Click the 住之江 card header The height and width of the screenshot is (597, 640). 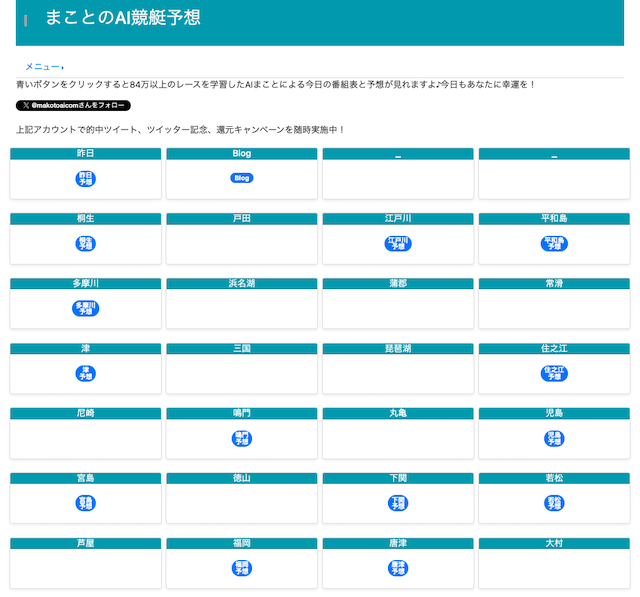coord(554,348)
